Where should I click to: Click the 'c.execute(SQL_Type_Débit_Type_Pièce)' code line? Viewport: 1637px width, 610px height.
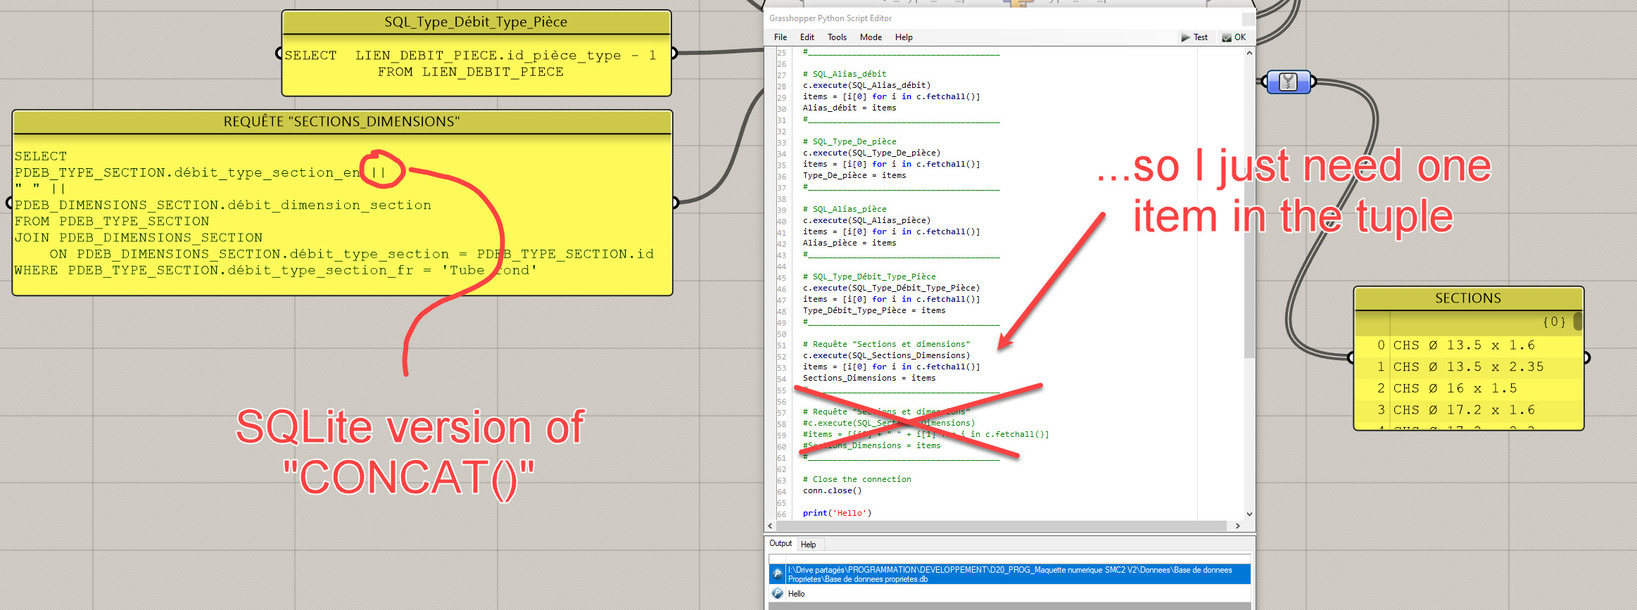pos(891,288)
